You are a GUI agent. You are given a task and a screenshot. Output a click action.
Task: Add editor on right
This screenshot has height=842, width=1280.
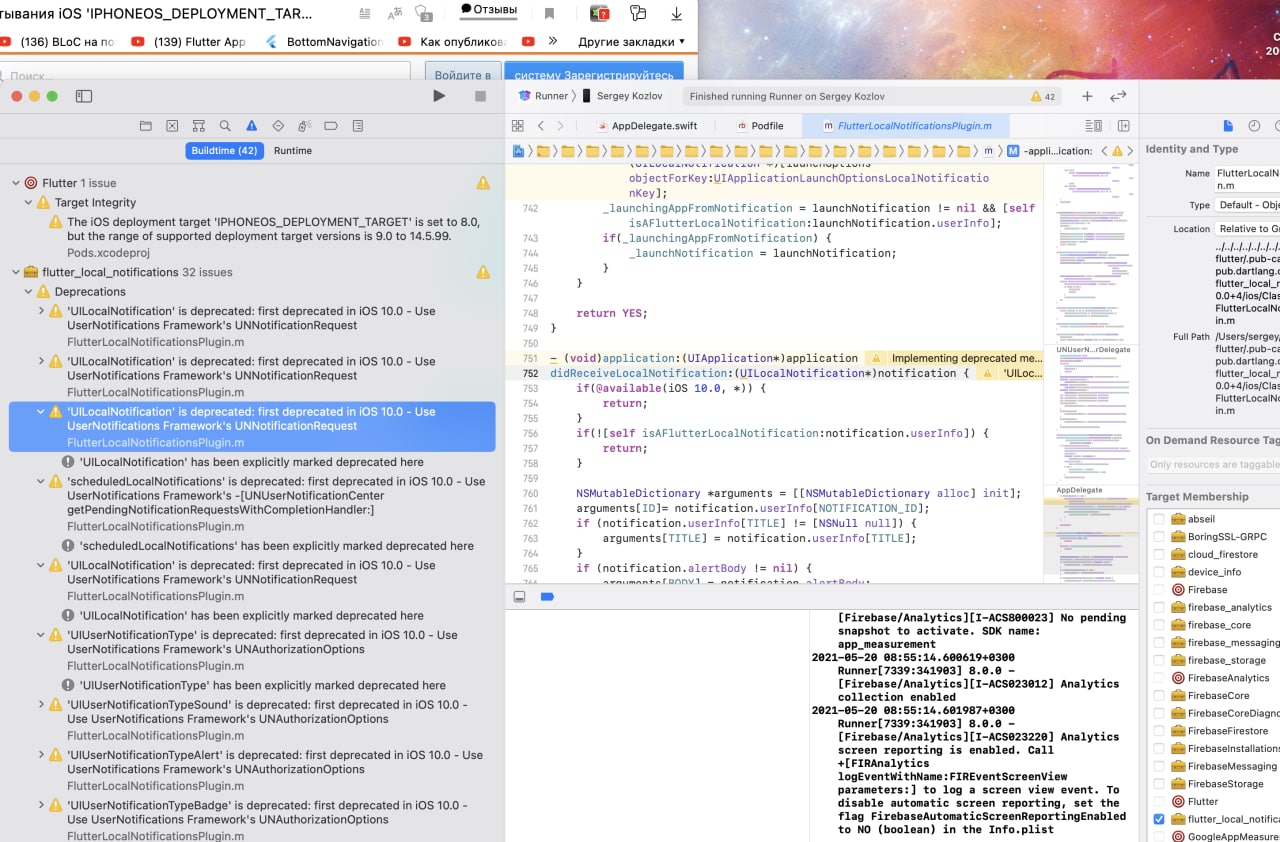pyautogui.click(x=1123, y=126)
